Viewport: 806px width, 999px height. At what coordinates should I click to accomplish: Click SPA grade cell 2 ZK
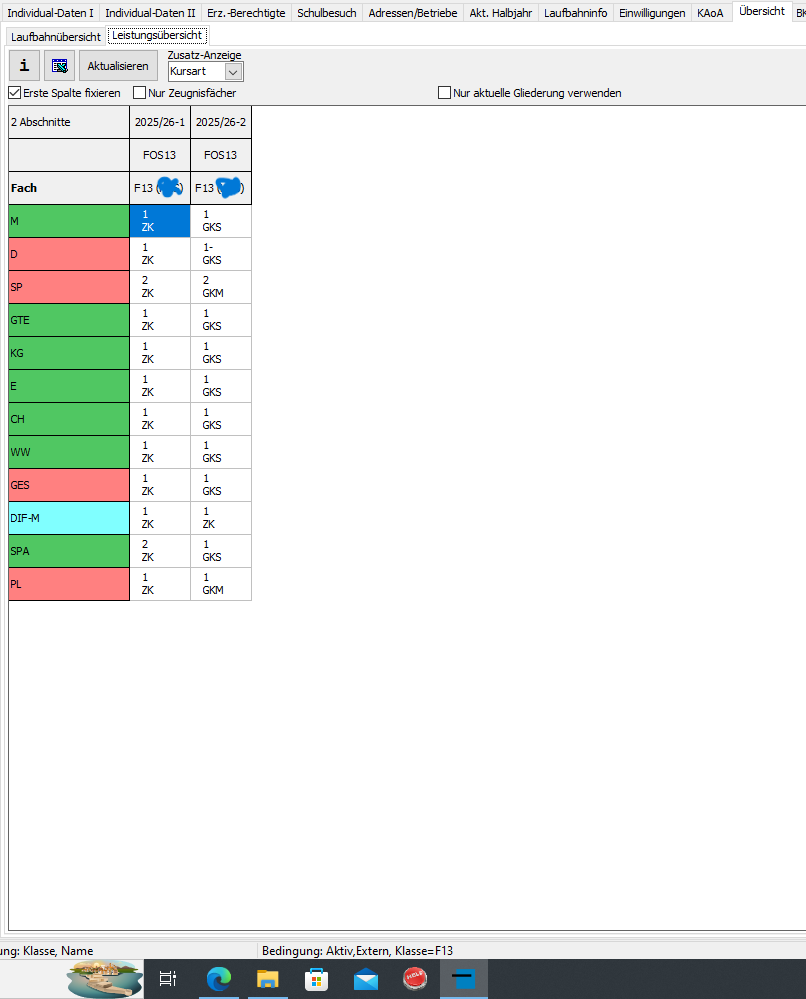tap(160, 551)
